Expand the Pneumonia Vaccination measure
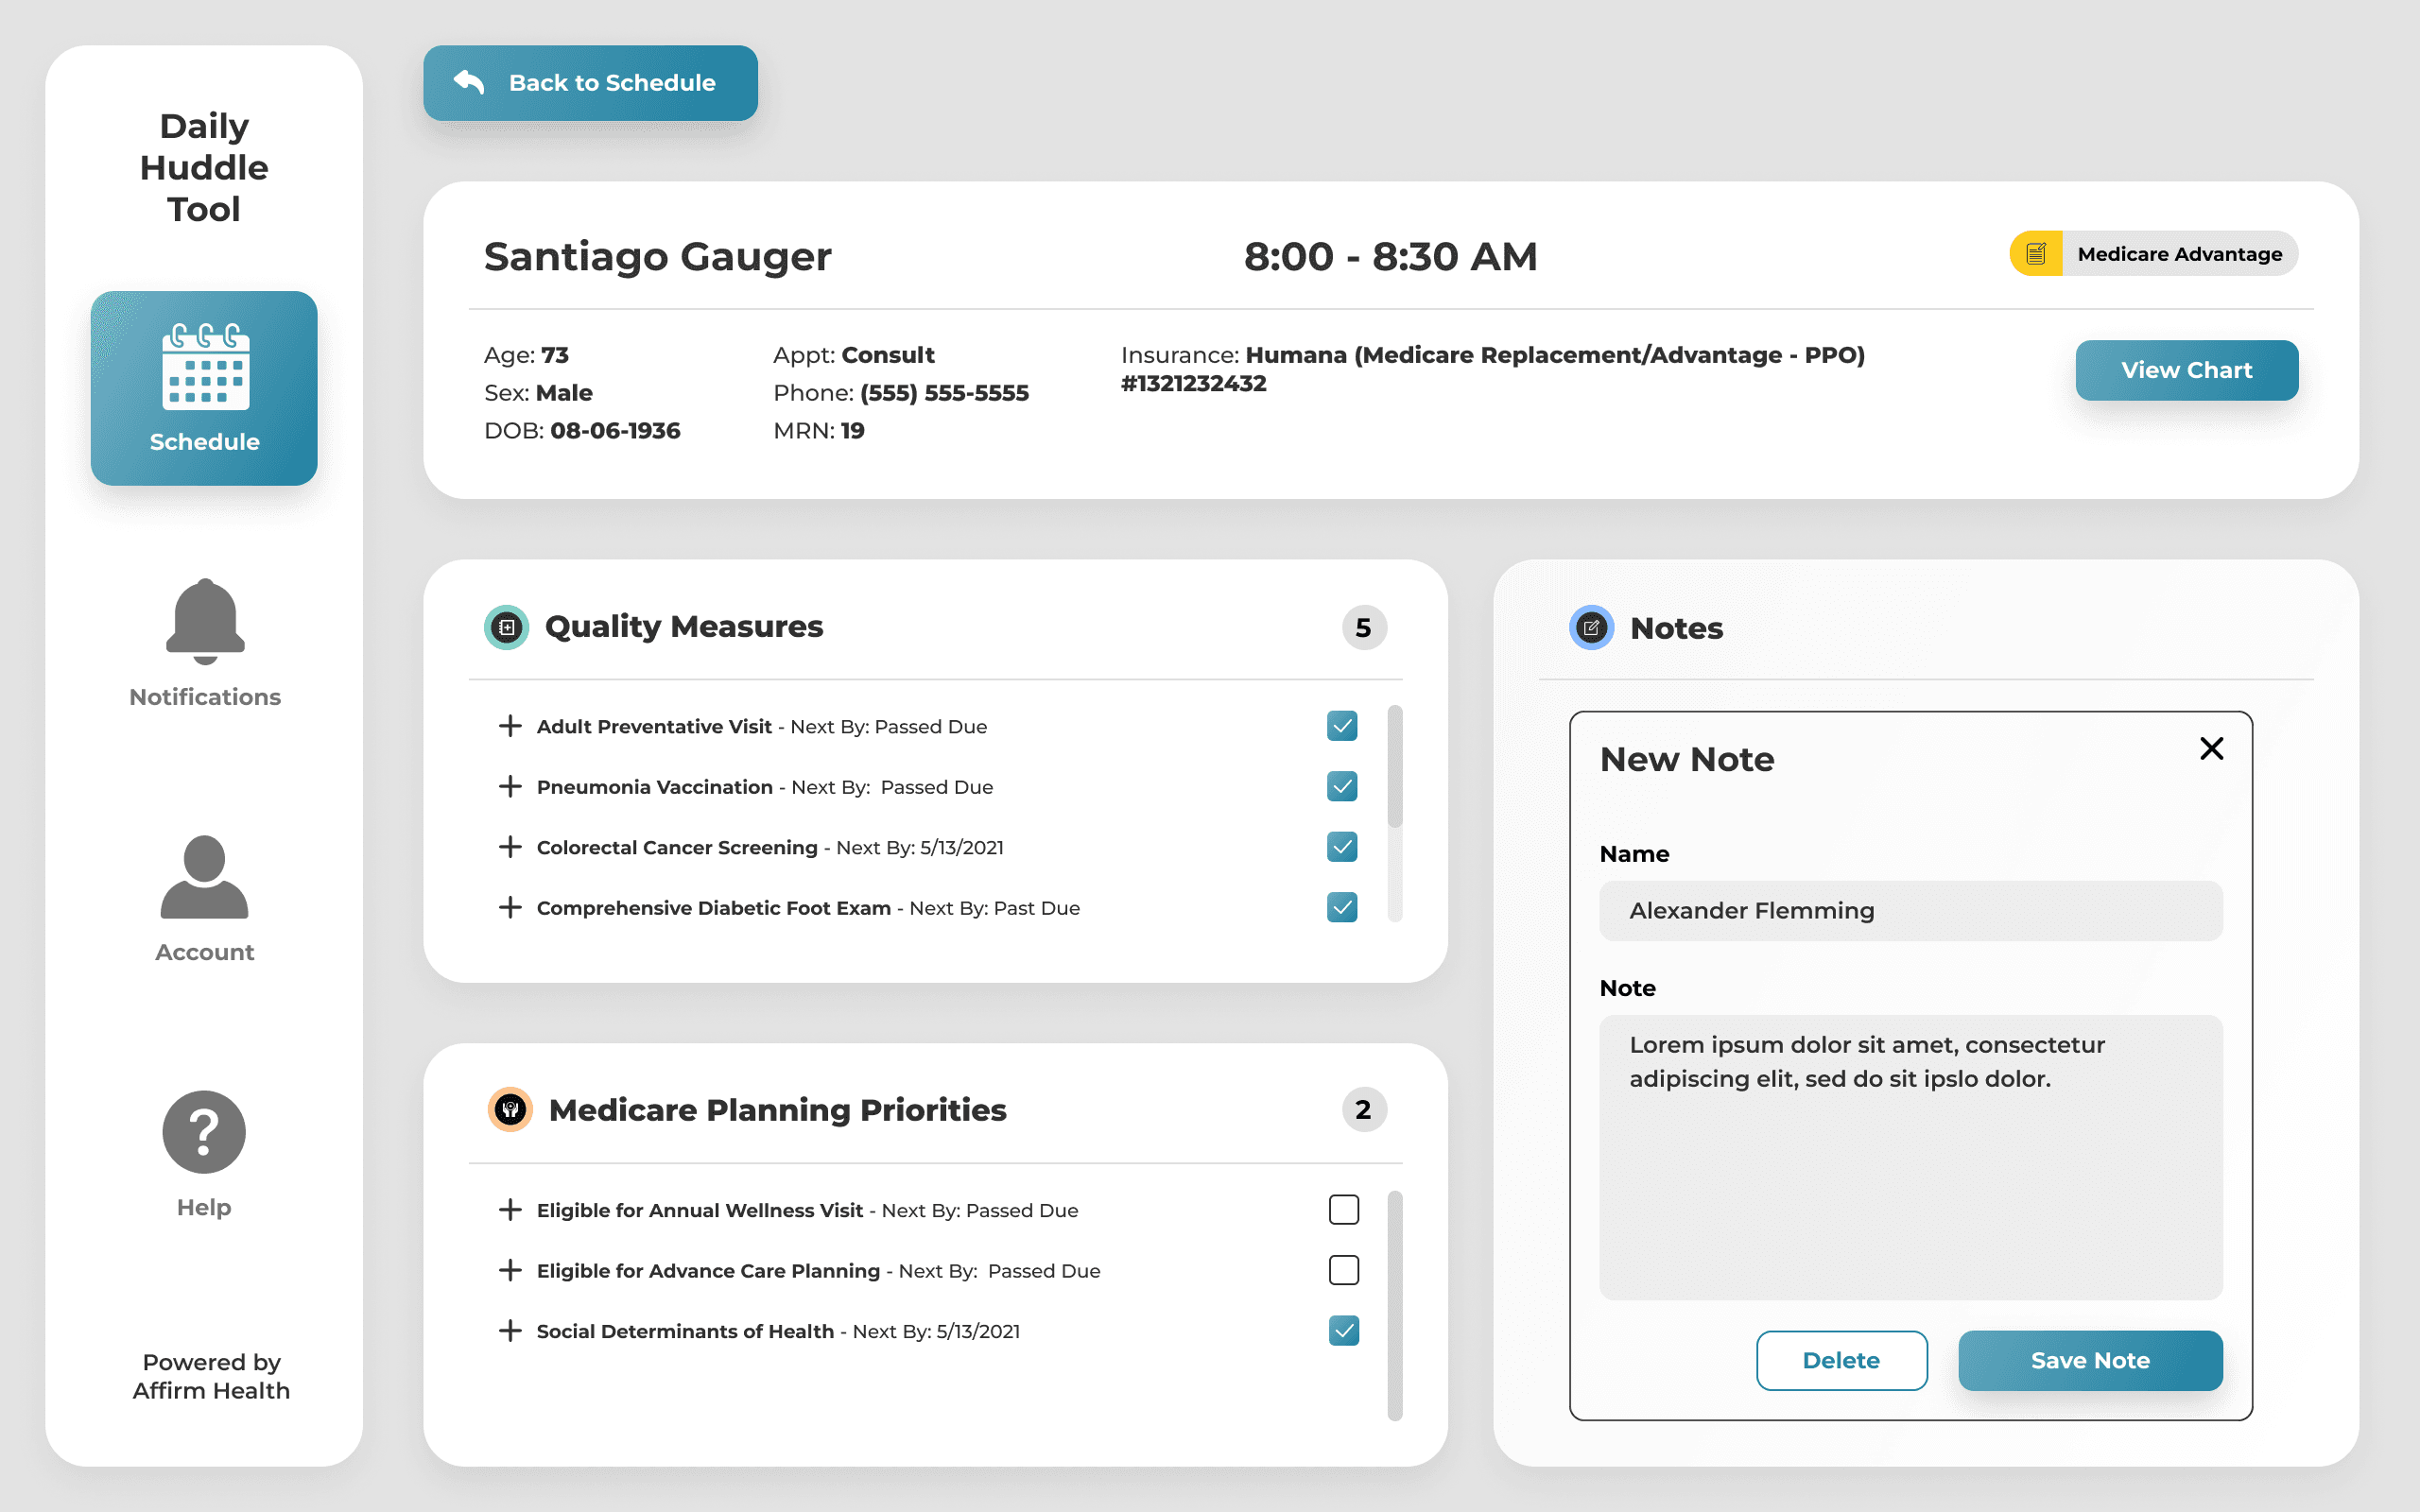Viewport: 2420px width, 1512px height. coord(510,787)
